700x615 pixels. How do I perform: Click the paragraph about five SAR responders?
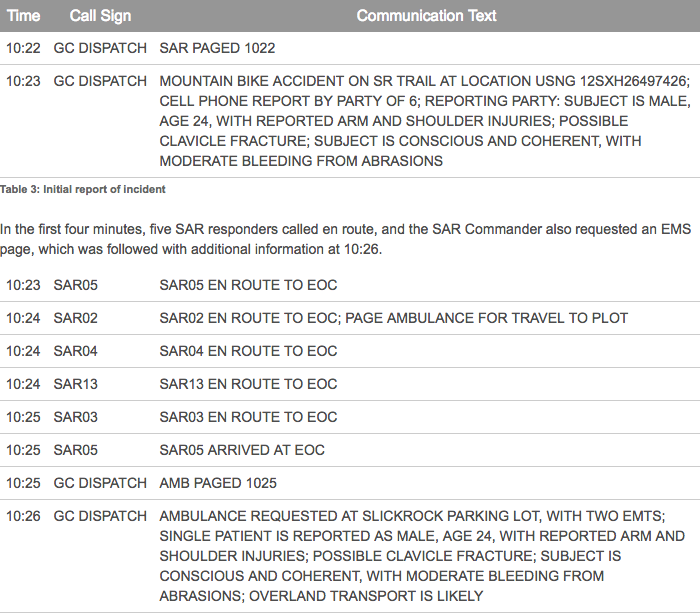click(x=348, y=238)
